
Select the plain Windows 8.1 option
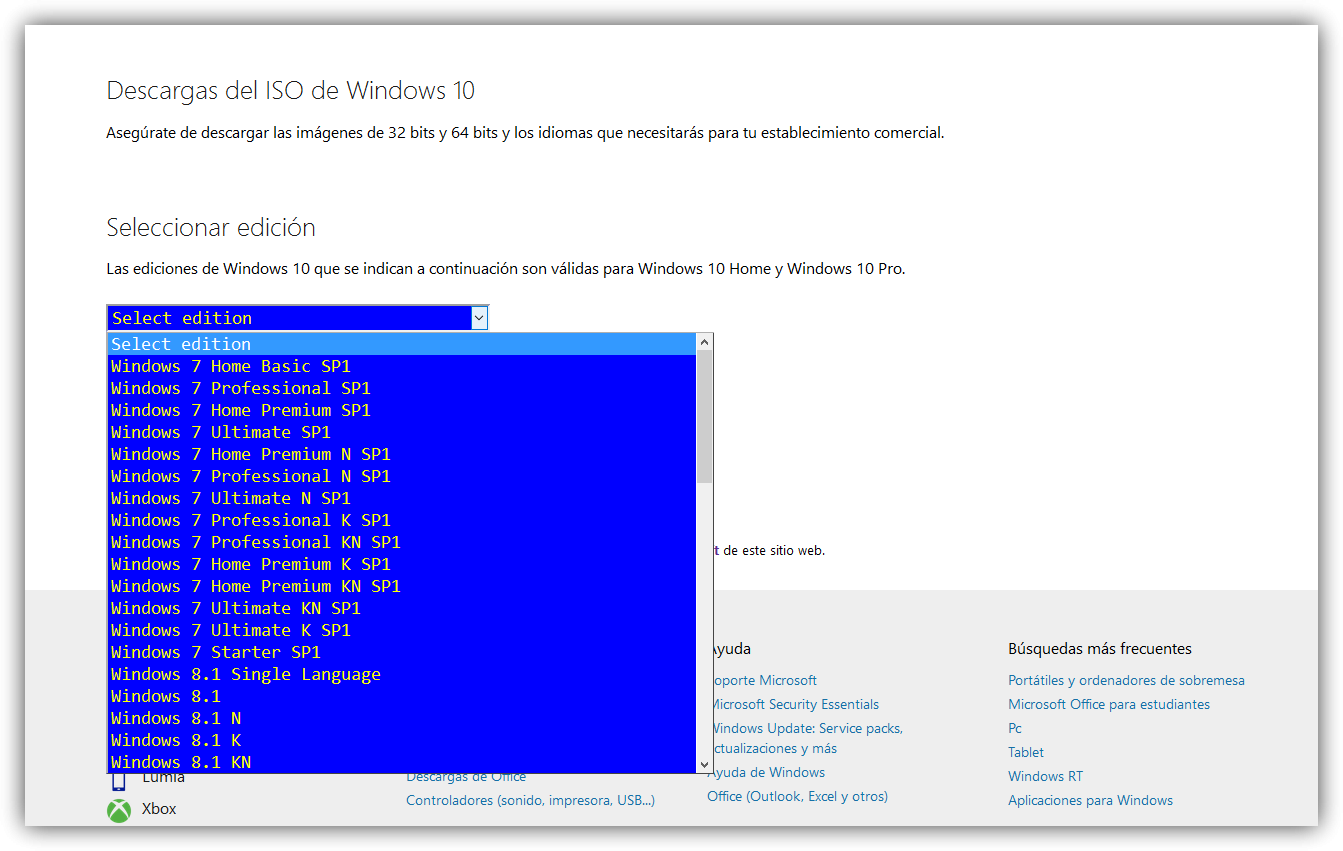tap(402, 696)
